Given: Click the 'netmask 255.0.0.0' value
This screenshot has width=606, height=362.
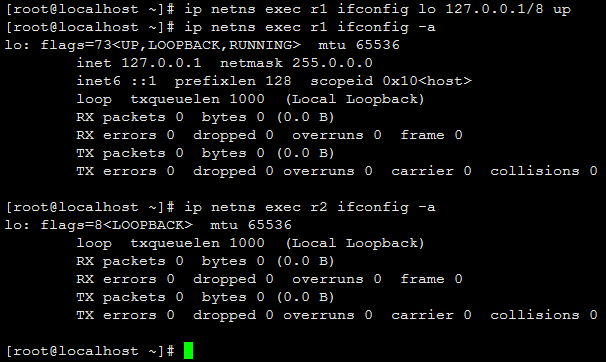Looking at the screenshot, I should point(296,63).
